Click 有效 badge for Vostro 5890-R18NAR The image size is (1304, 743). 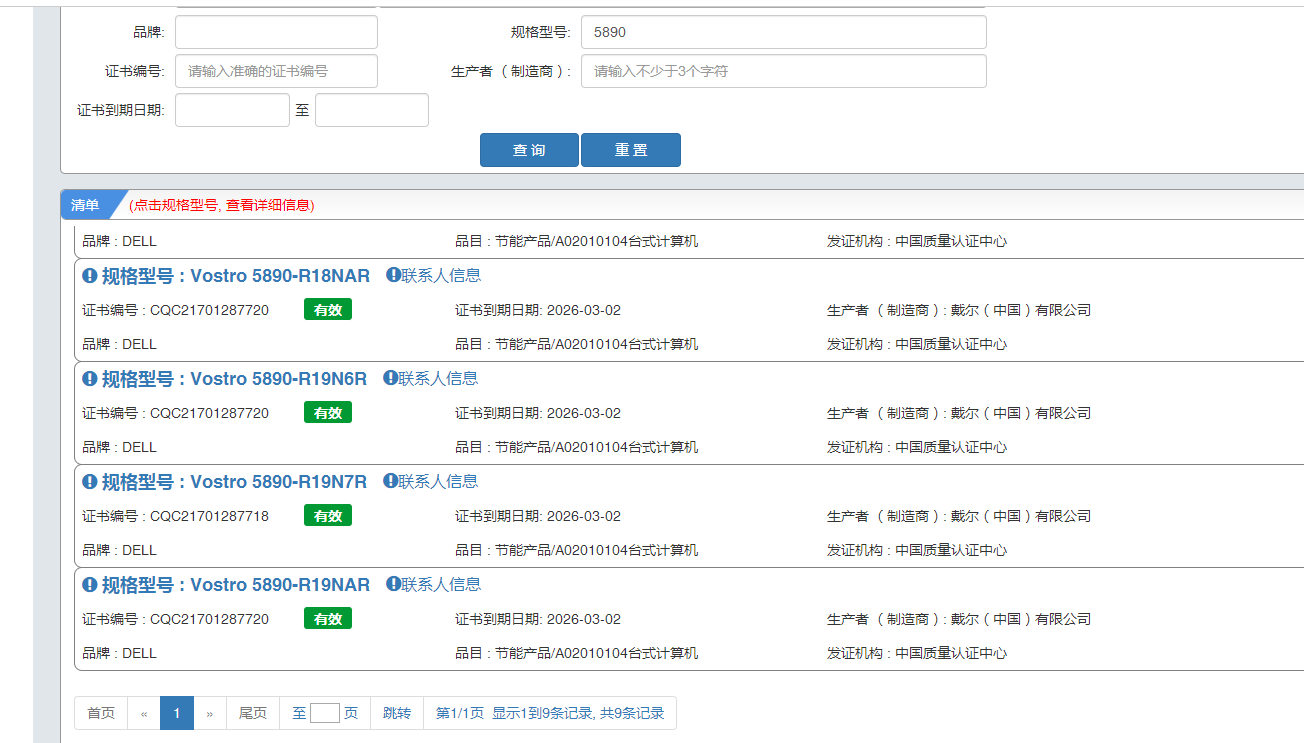click(x=328, y=310)
